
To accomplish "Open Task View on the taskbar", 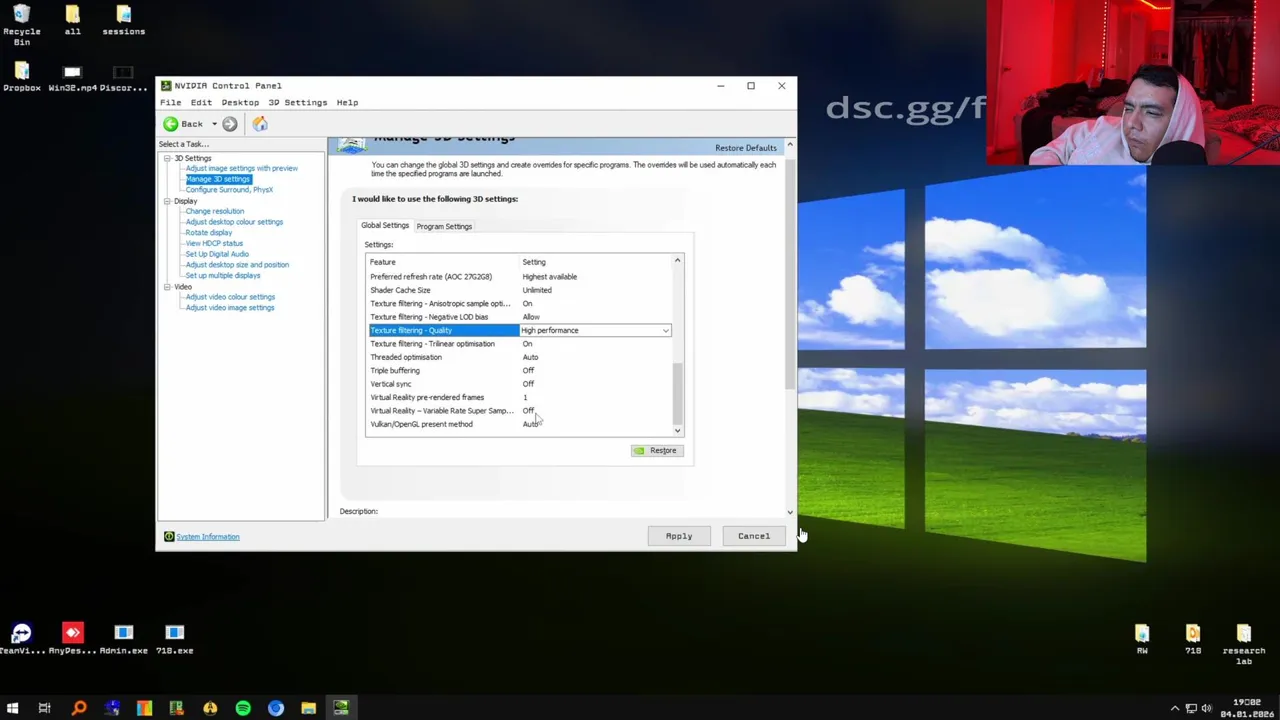I will point(45,708).
